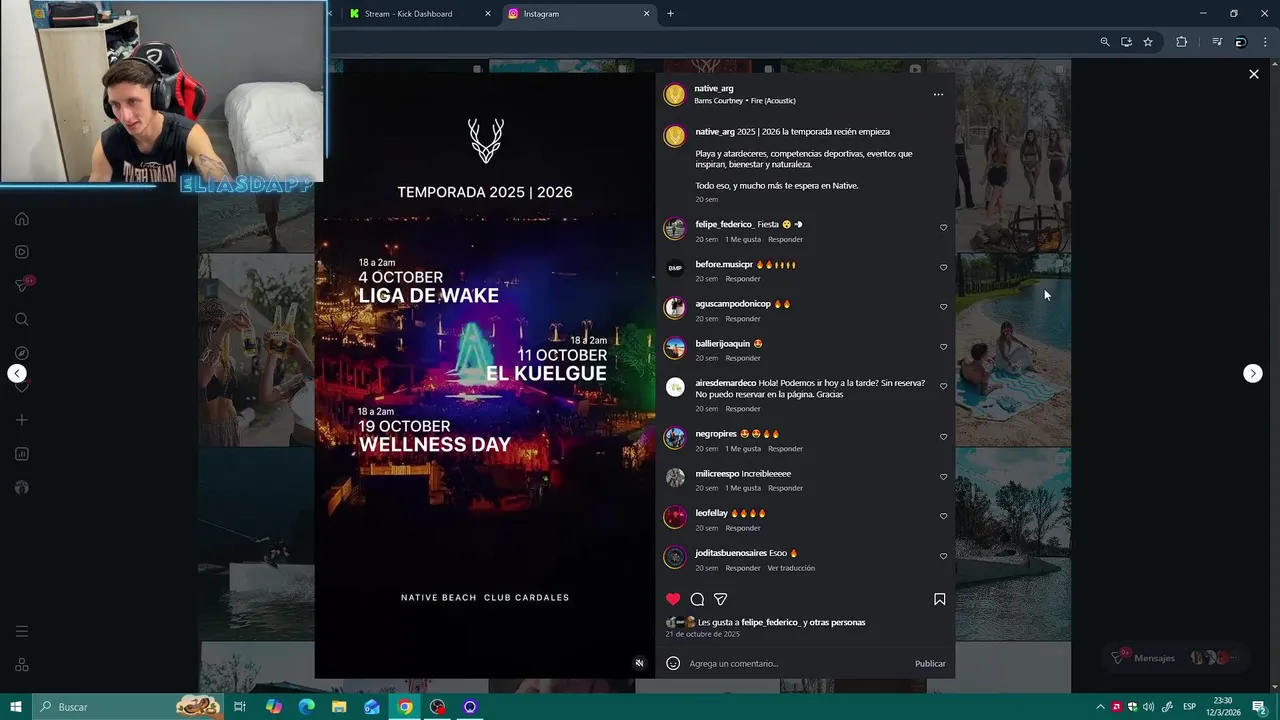
Task: Launch Microsoft Edge from taskbar
Action: [x=306, y=707]
